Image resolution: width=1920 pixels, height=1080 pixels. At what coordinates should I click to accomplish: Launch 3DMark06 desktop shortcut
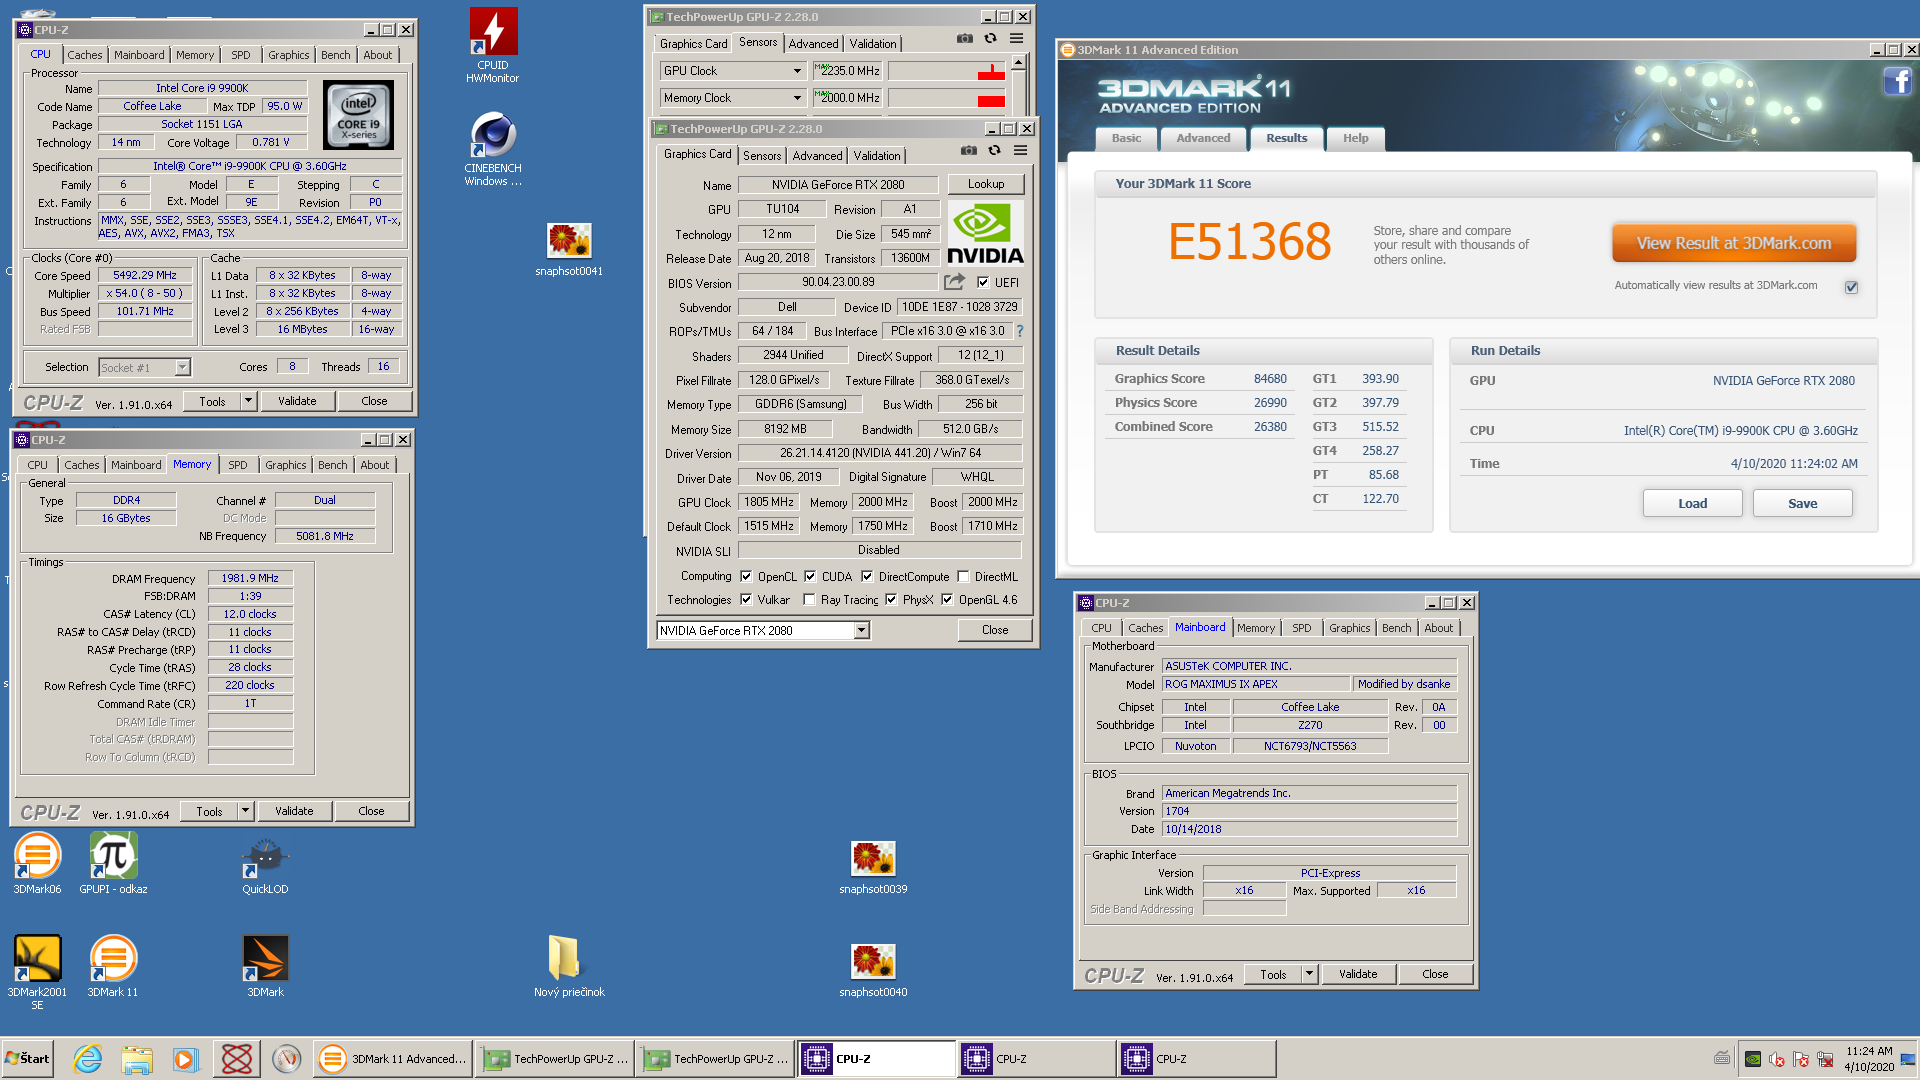[37, 863]
